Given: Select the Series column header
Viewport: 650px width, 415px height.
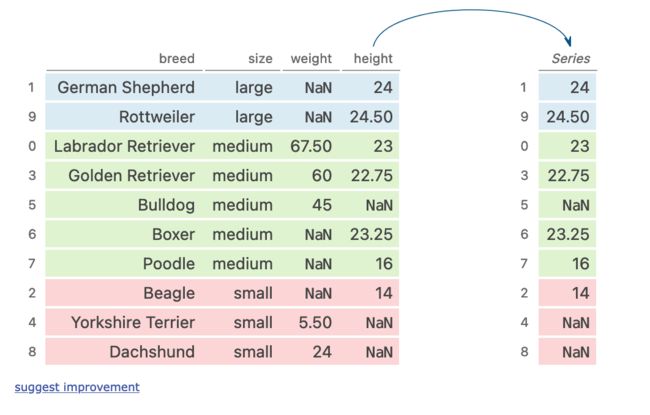Looking at the screenshot, I should click(x=571, y=58).
